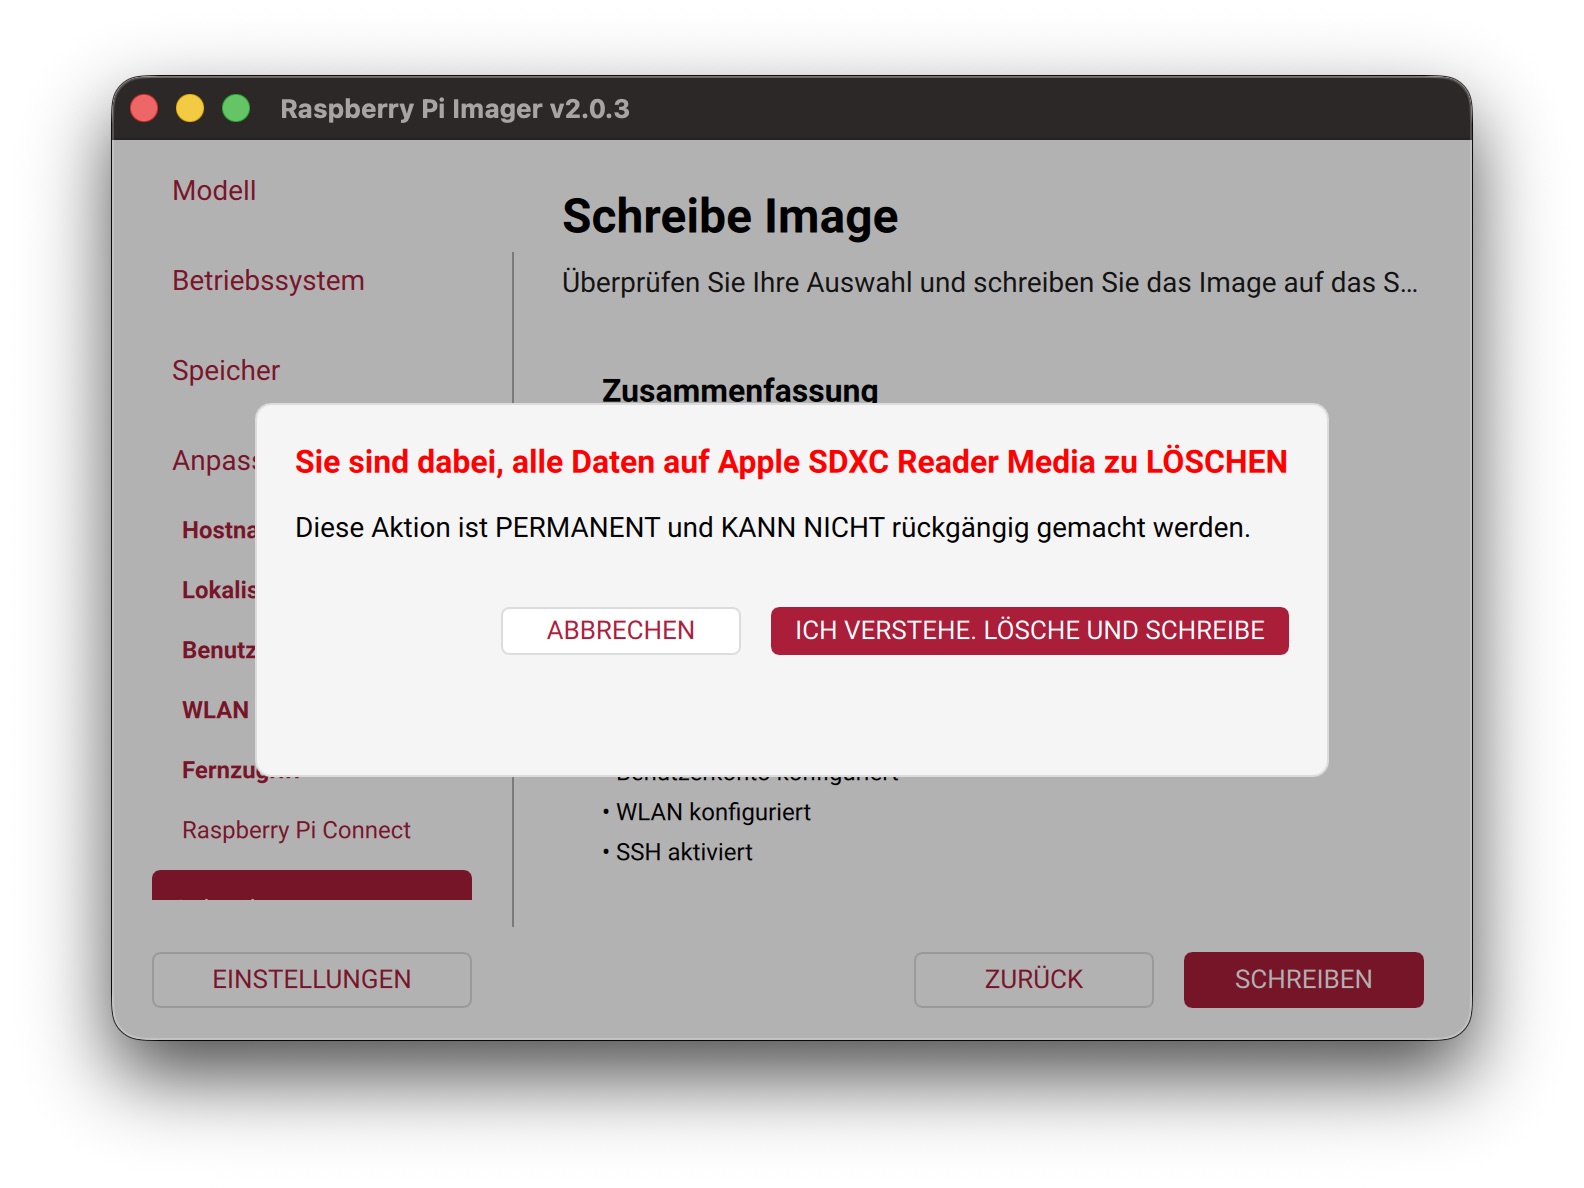
Task: Open the Benutzer sidebar sub-item
Action: pos(218,650)
